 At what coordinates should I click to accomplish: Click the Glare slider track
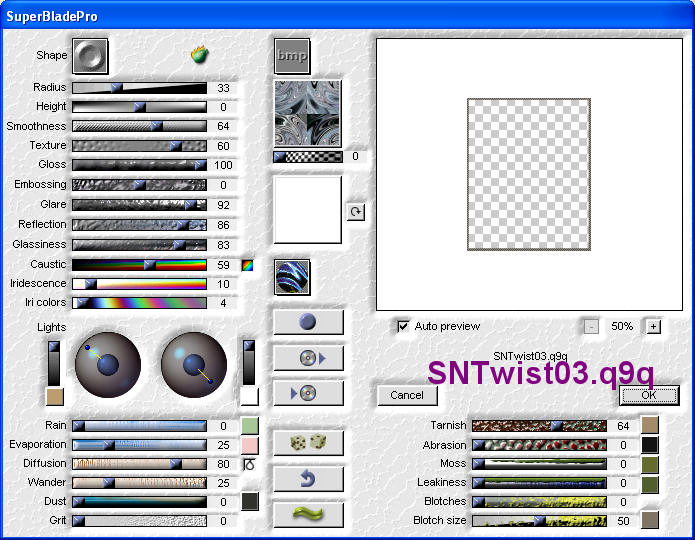(x=139, y=205)
